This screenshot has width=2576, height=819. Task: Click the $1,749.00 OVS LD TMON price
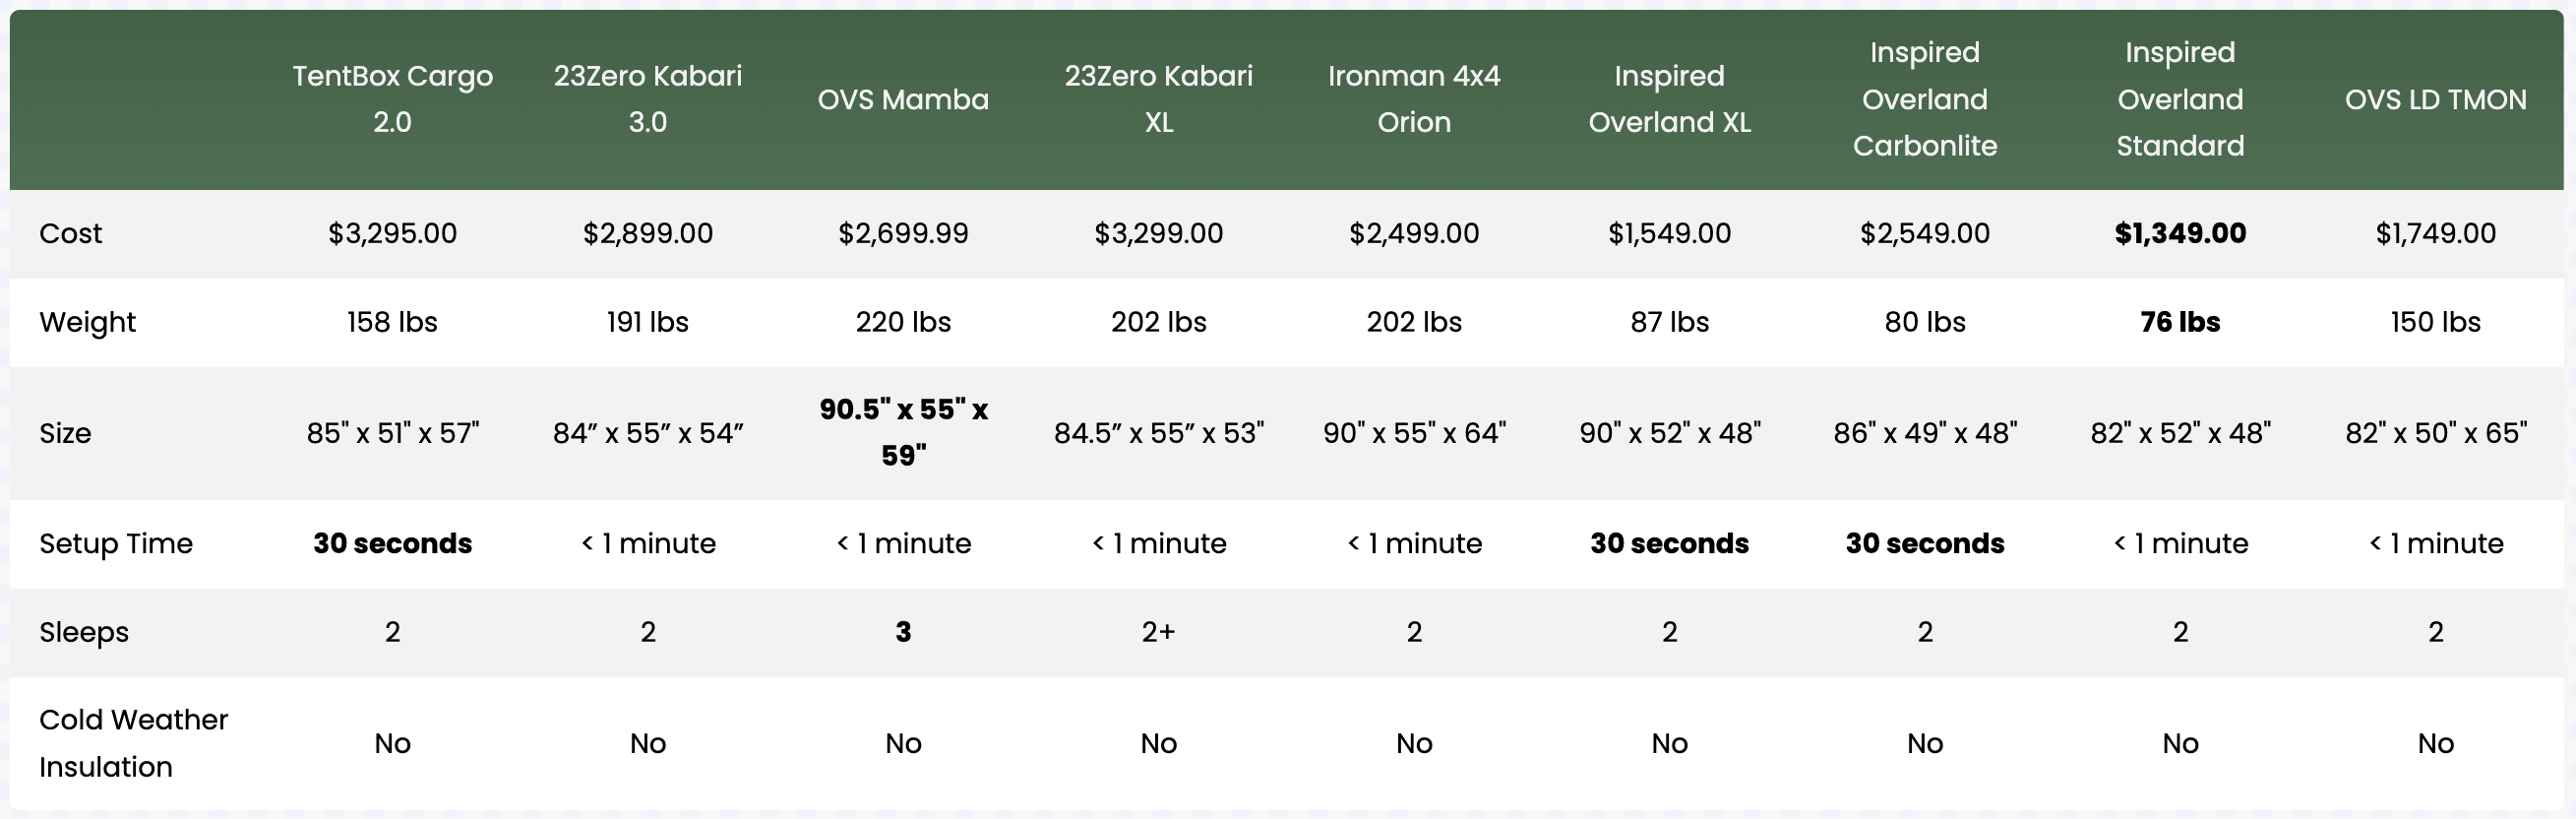(2436, 233)
